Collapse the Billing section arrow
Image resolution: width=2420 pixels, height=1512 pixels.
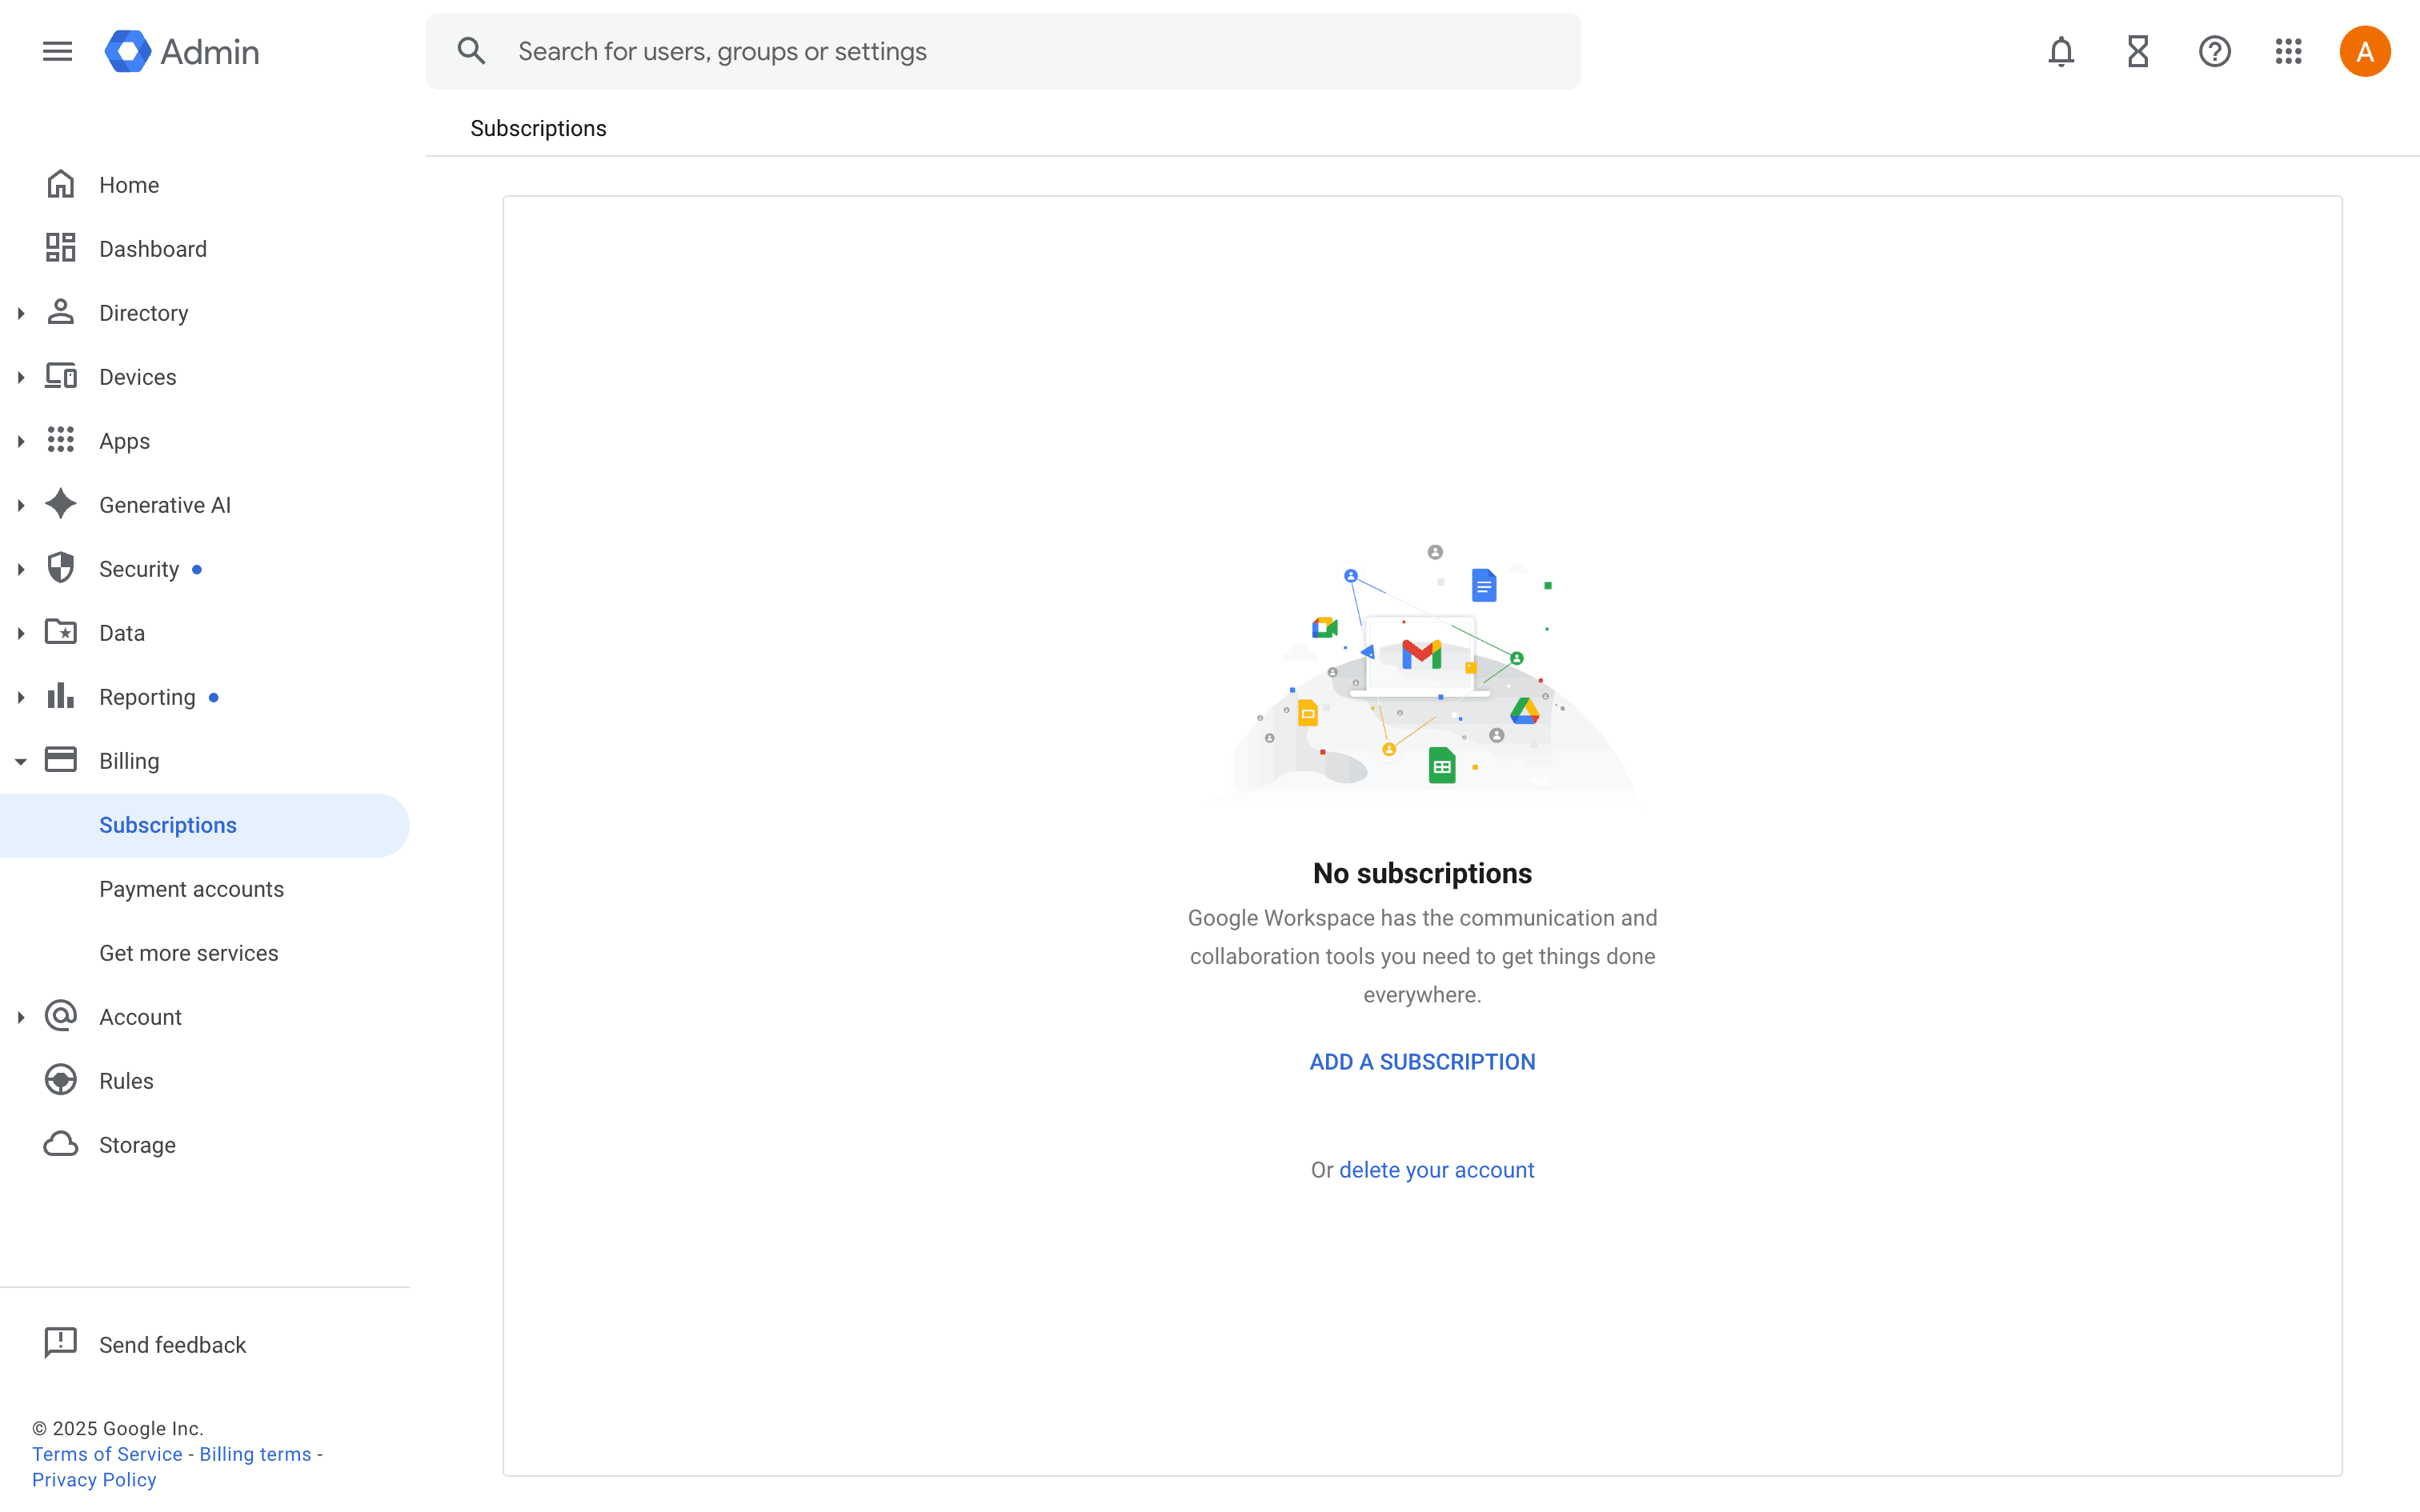click(20, 761)
